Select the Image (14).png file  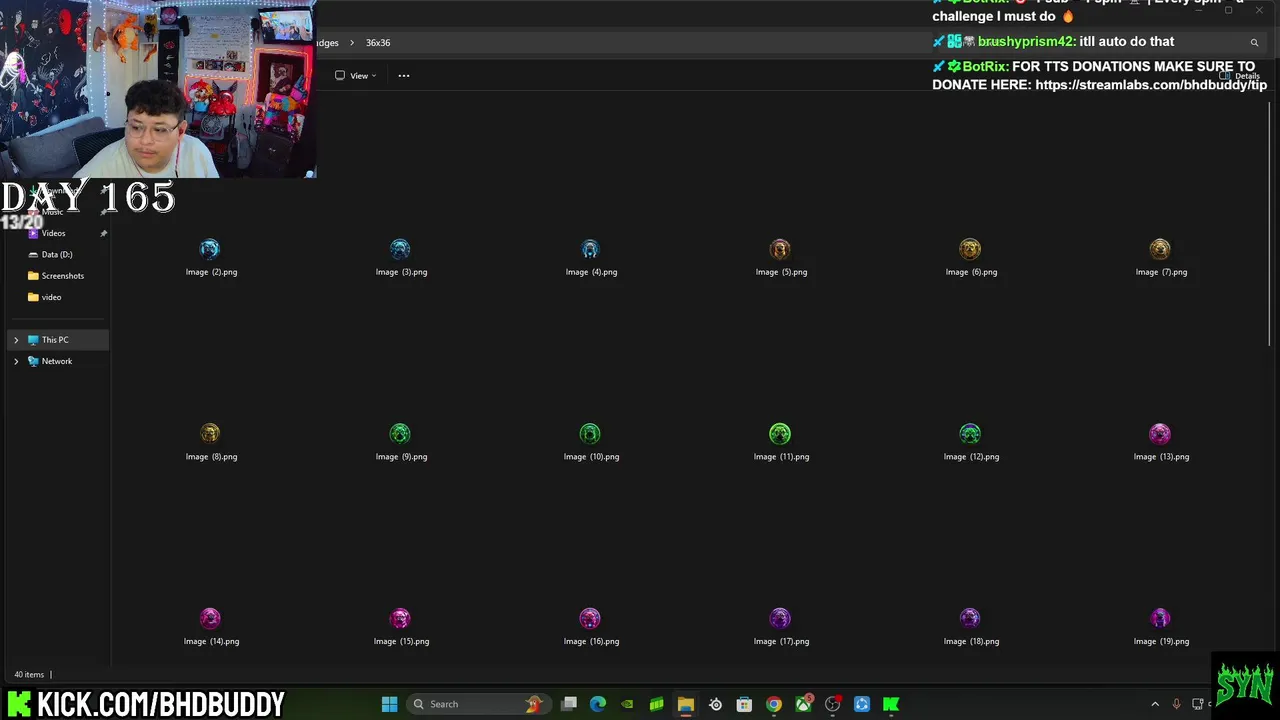[211, 628]
